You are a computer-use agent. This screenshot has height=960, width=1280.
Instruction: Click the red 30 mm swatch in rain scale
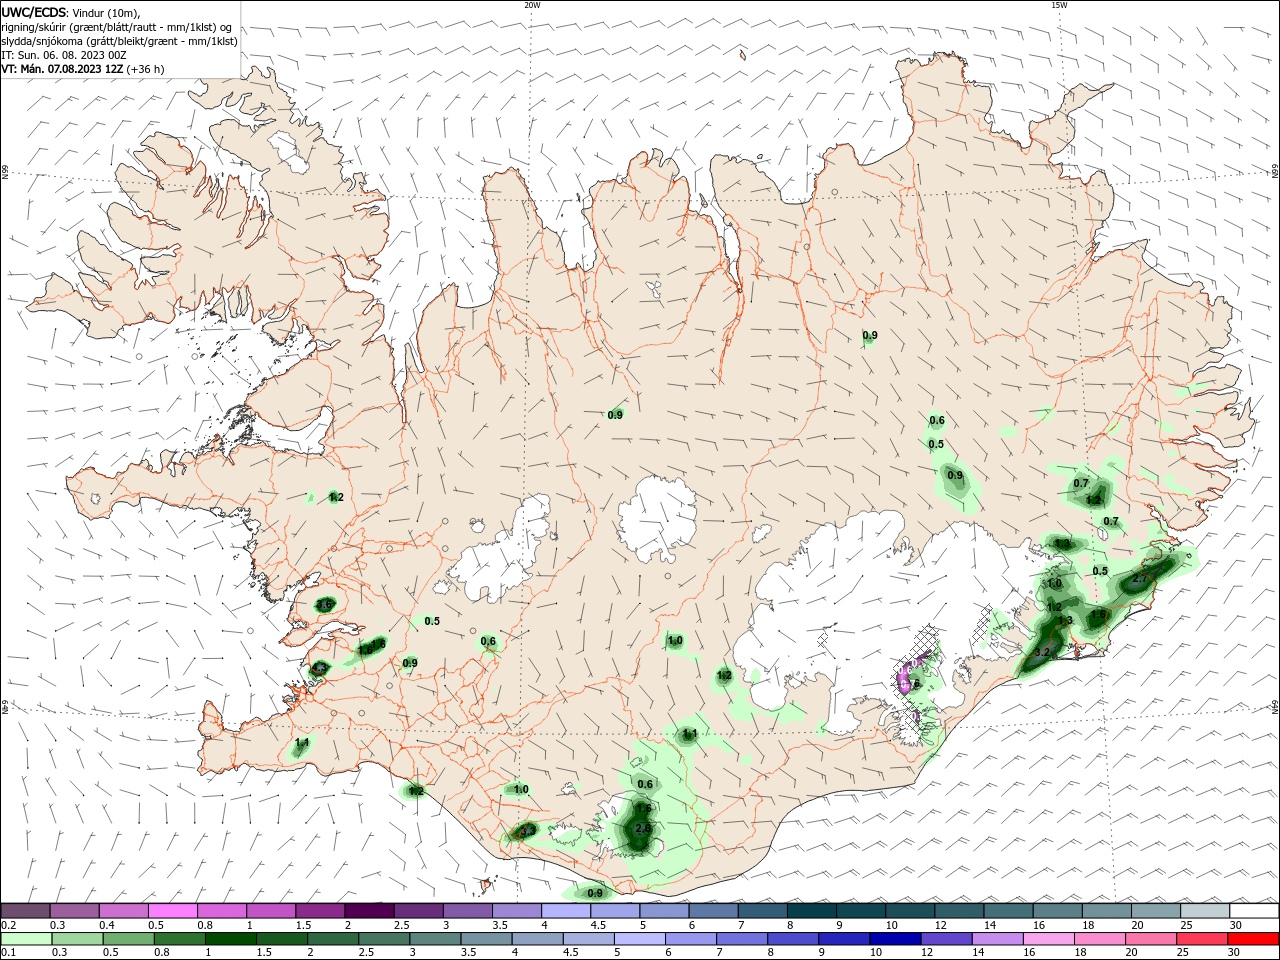click(1254, 939)
